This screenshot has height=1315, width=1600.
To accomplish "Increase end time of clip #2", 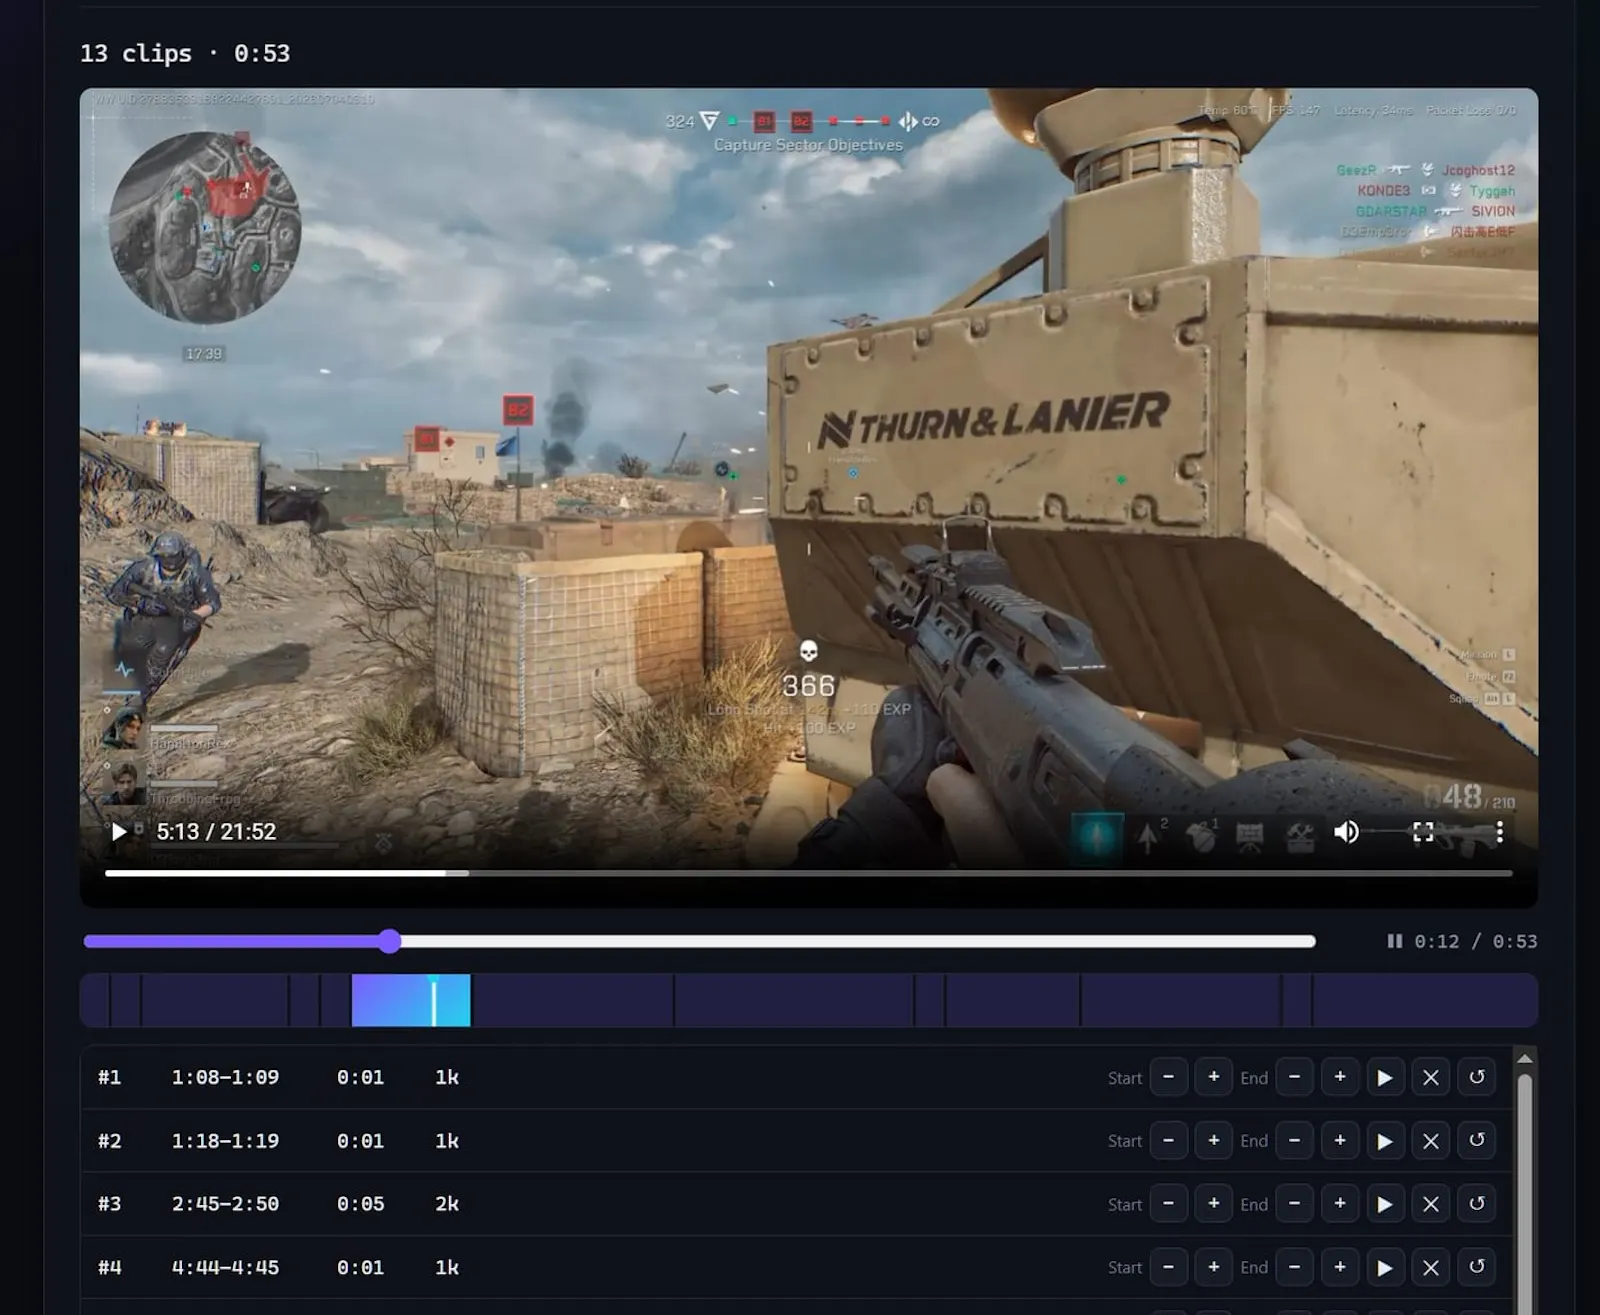I will (1340, 1140).
